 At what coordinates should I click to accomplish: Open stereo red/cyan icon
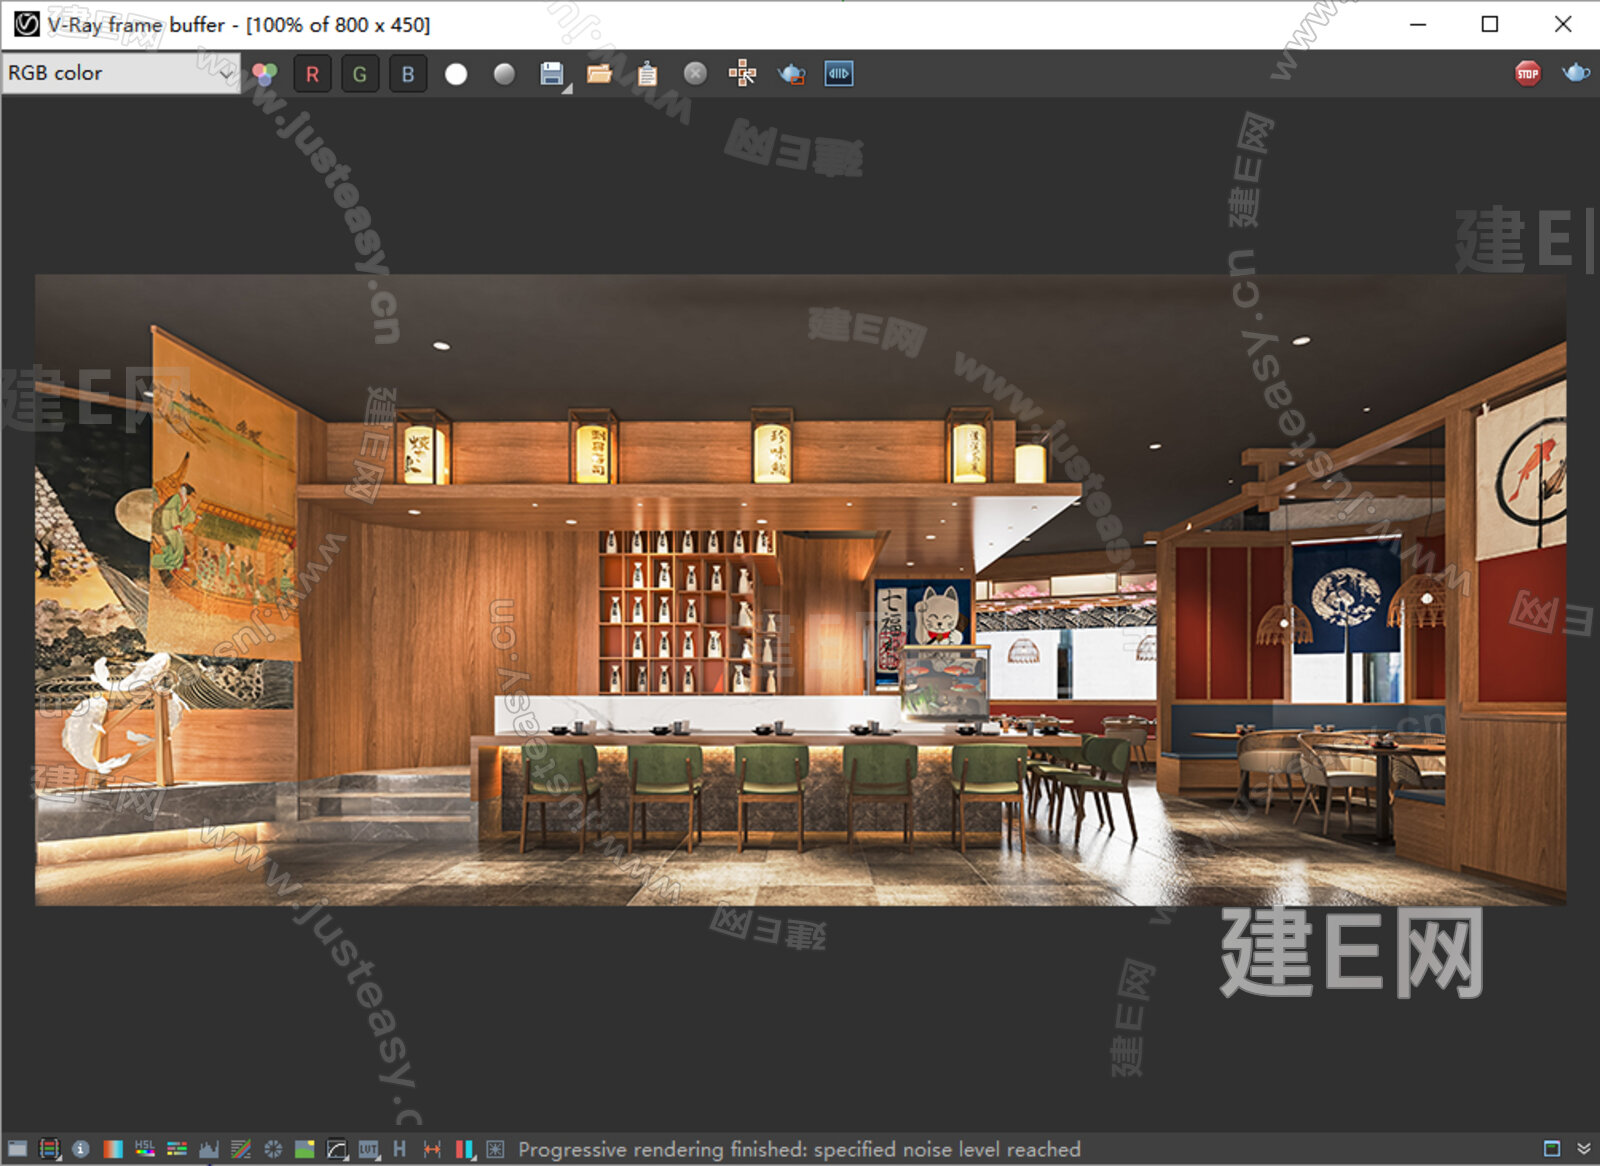click(464, 1149)
